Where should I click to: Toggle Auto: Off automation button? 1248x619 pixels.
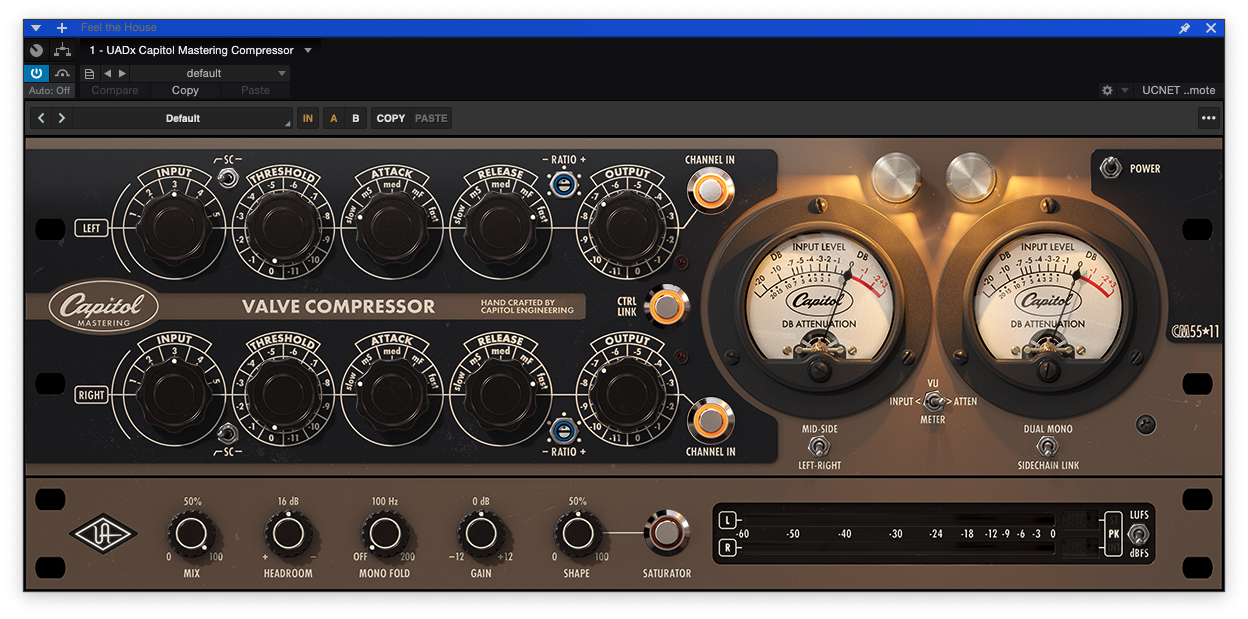point(50,90)
